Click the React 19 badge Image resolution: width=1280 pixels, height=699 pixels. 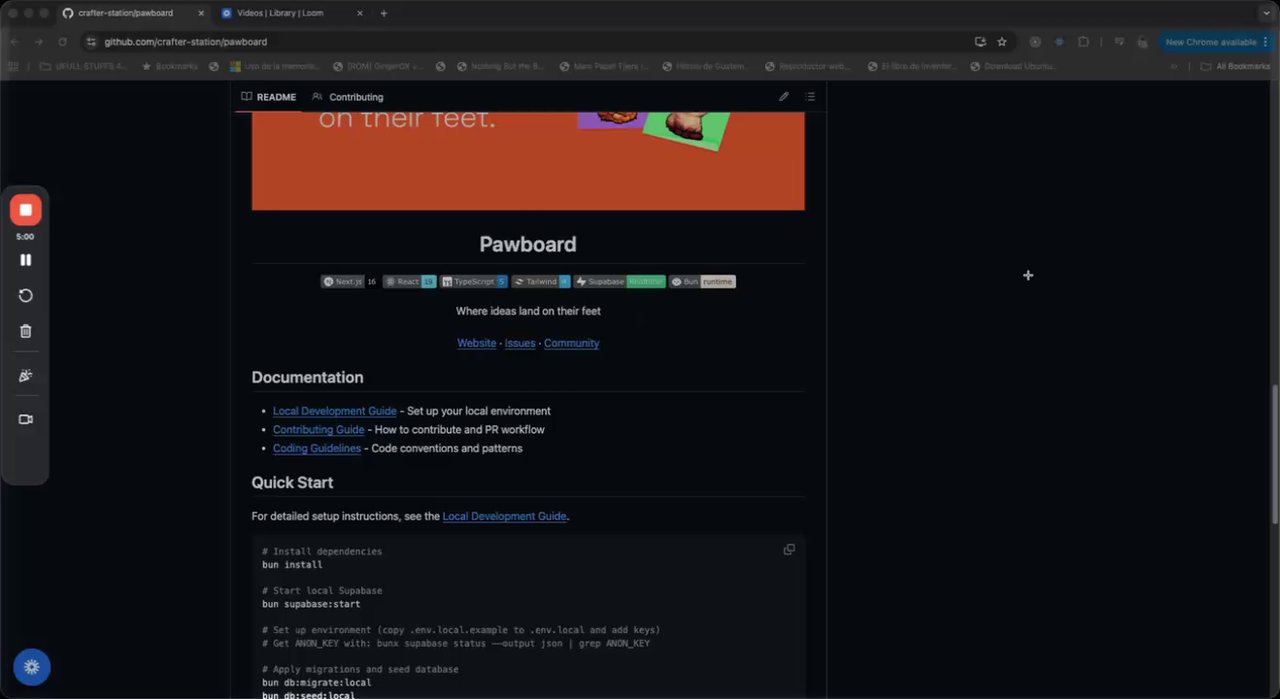[410, 282]
